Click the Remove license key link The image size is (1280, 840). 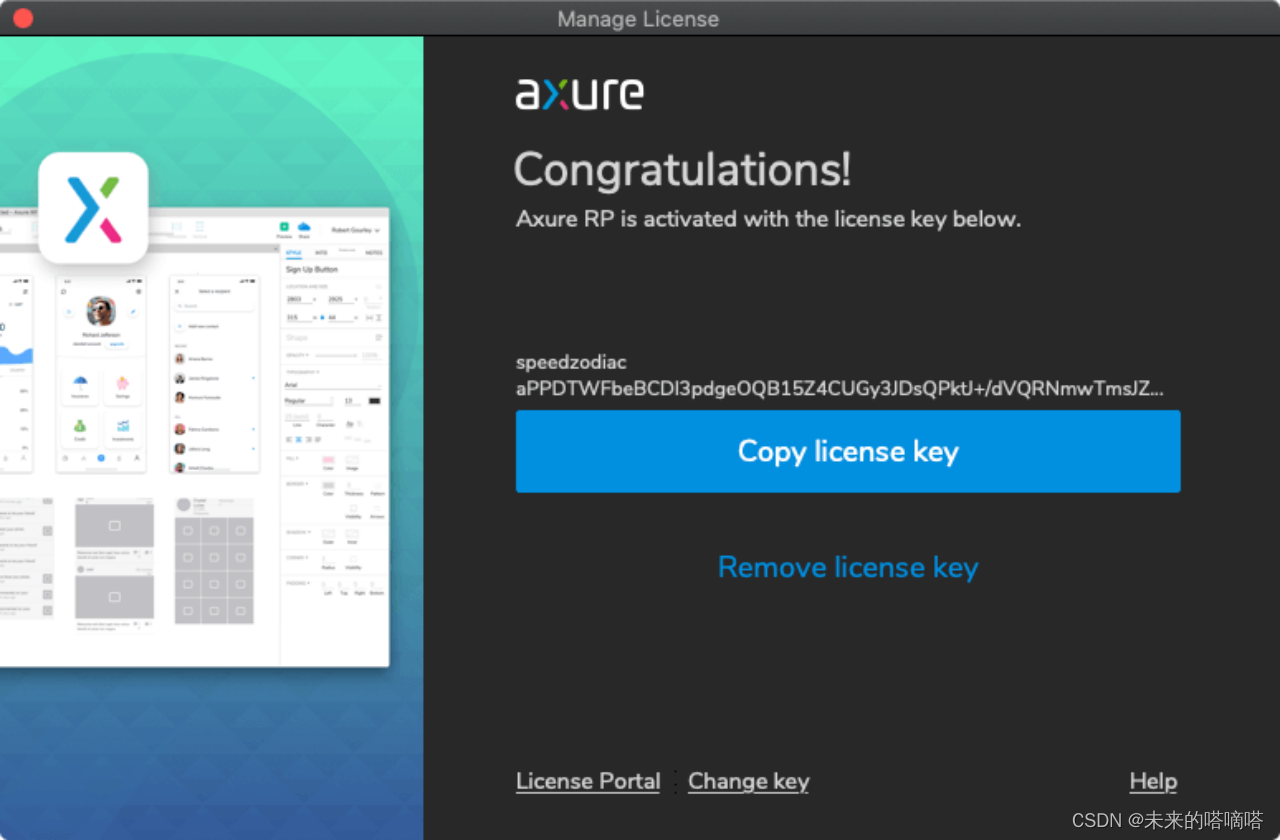click(x=848, y=567)
